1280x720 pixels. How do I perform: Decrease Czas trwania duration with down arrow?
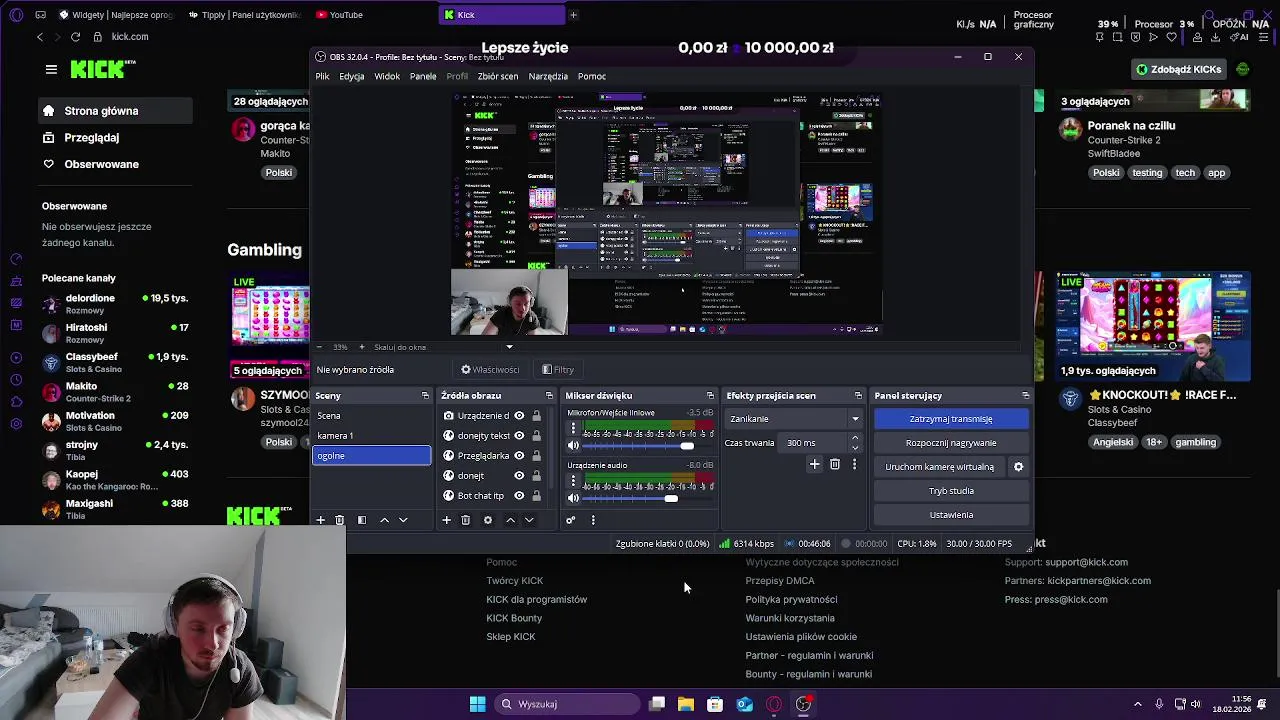click(x=854, y=448)
